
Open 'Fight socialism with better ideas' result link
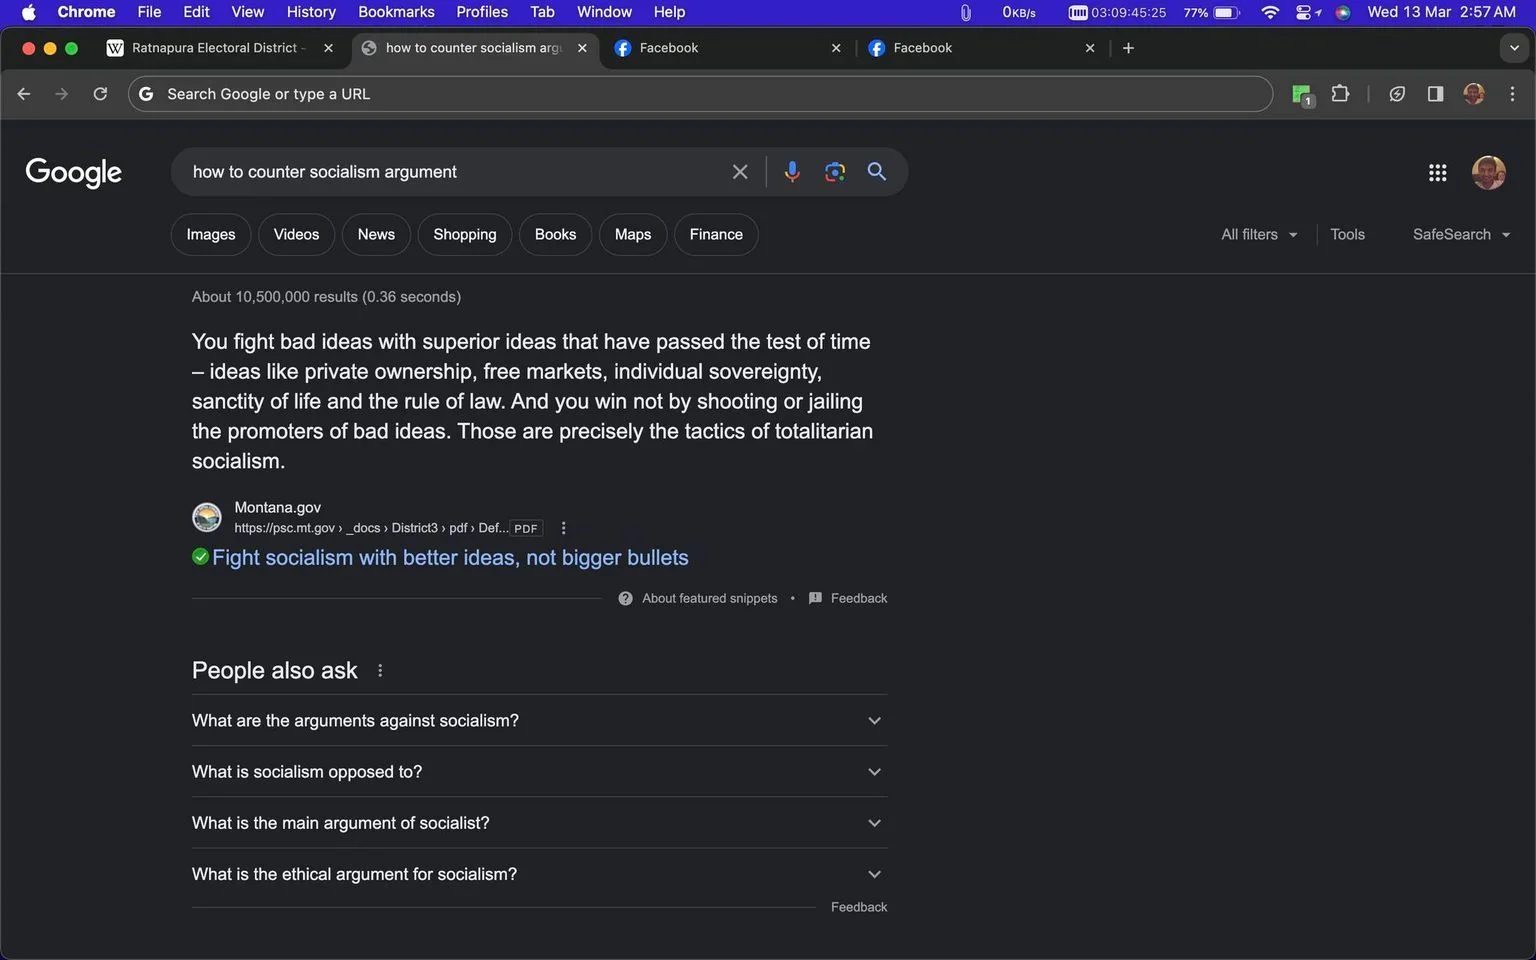point(450,558)
